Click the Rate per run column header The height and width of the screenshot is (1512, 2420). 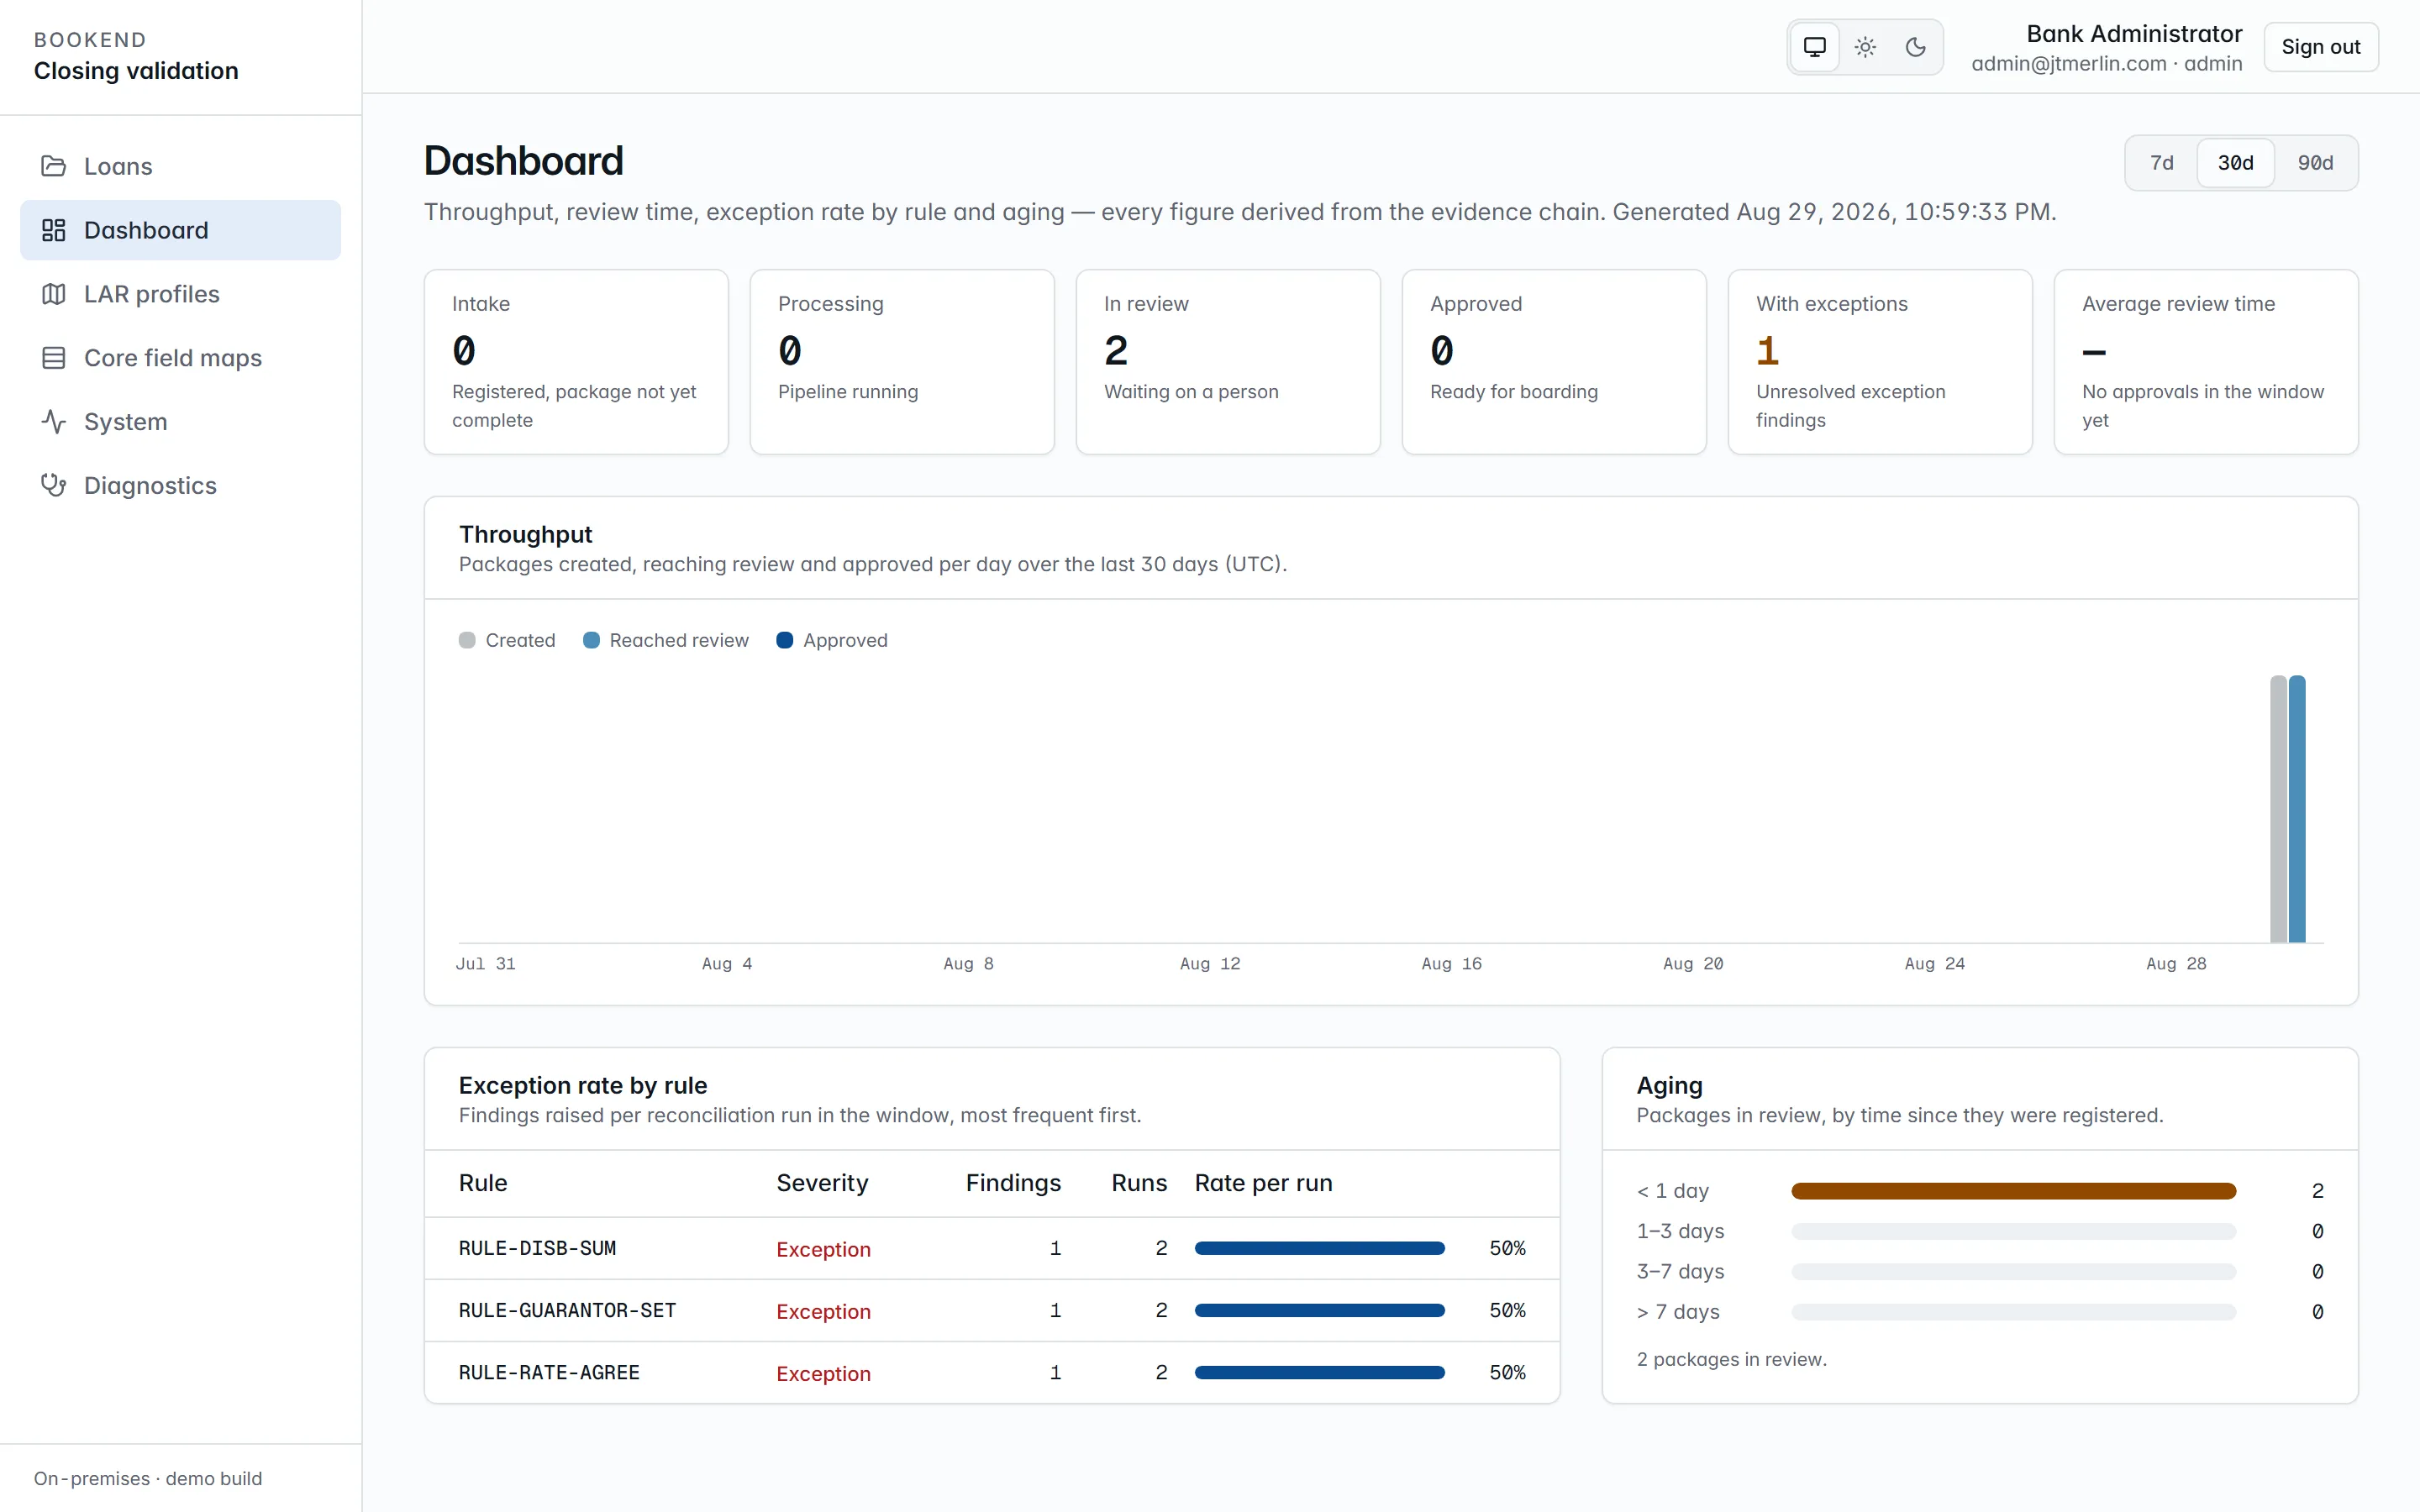pos(1263,1183)
